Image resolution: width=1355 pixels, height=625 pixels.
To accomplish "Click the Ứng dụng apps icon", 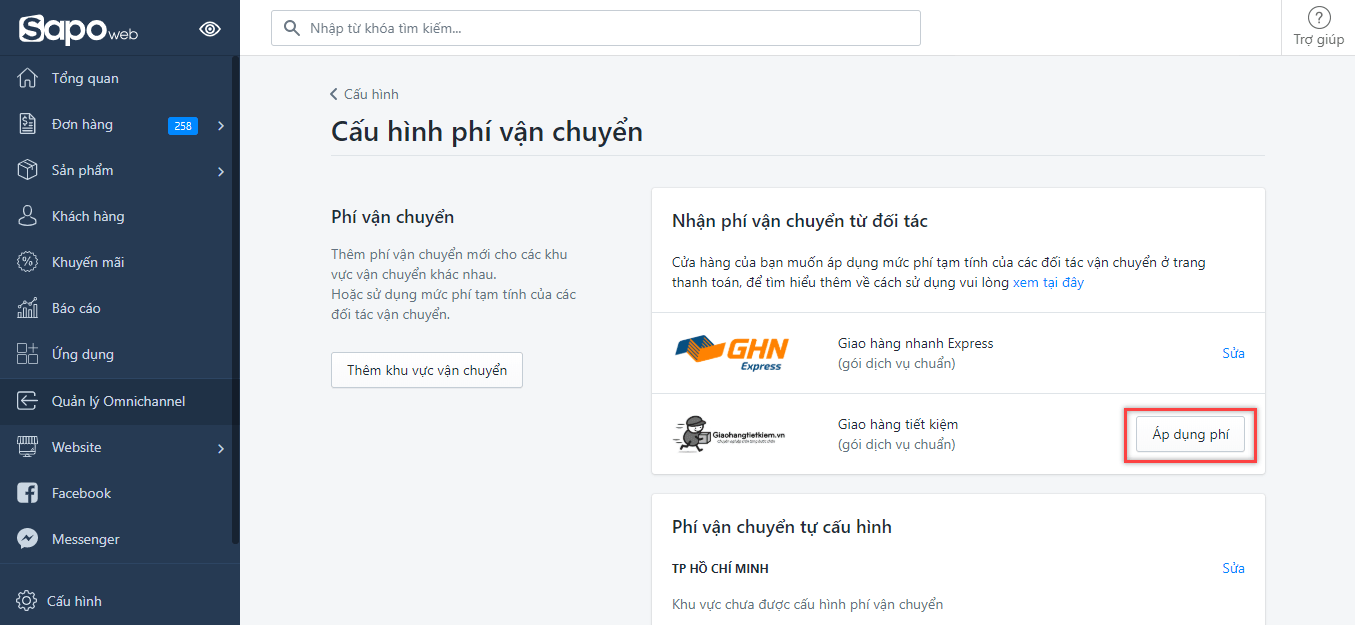I will [x=27, y=354].
